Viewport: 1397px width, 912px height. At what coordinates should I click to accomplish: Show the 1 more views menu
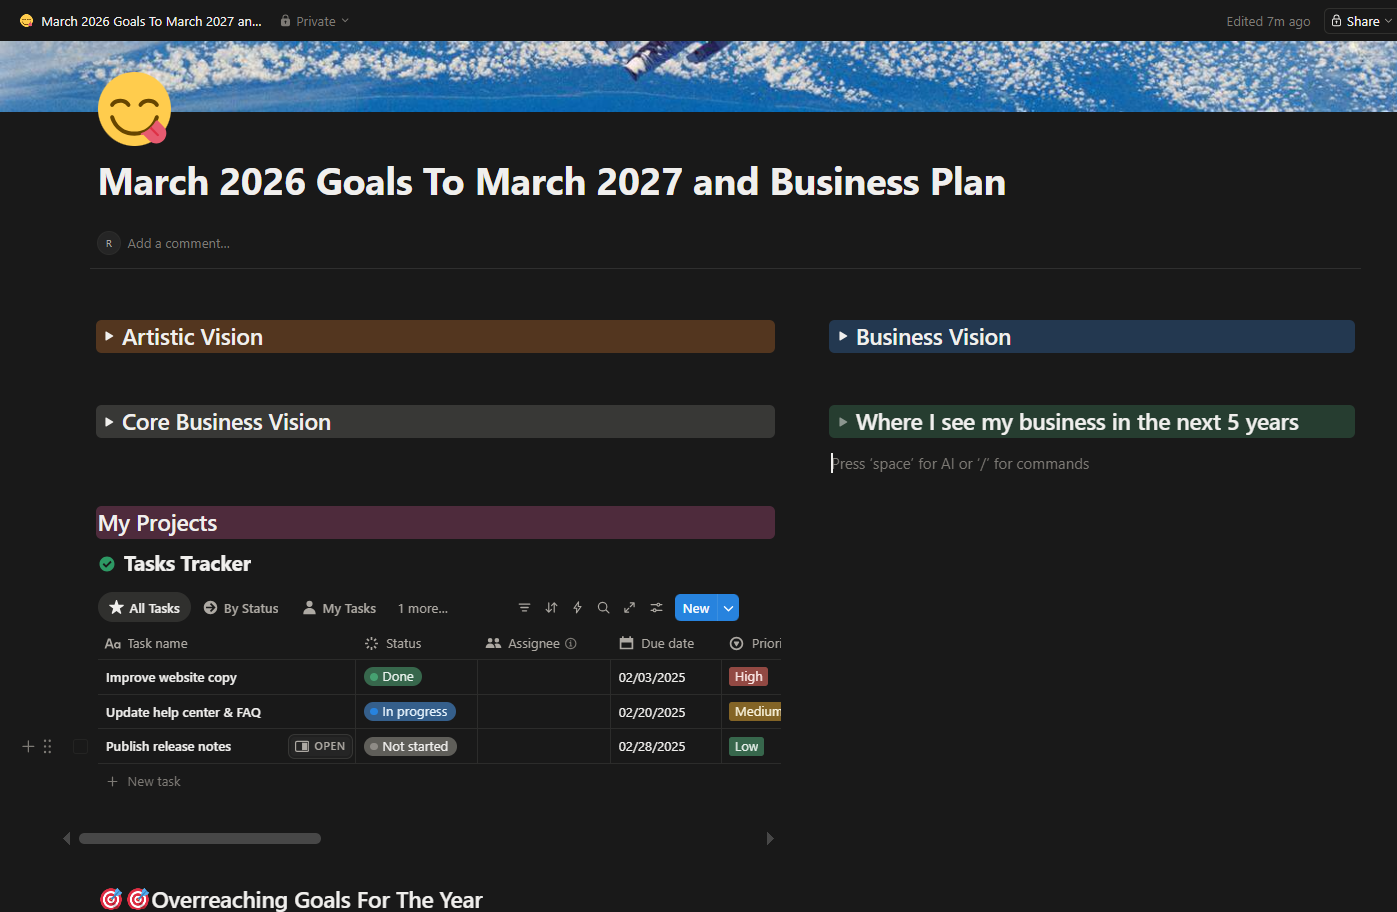coord(423,608)
